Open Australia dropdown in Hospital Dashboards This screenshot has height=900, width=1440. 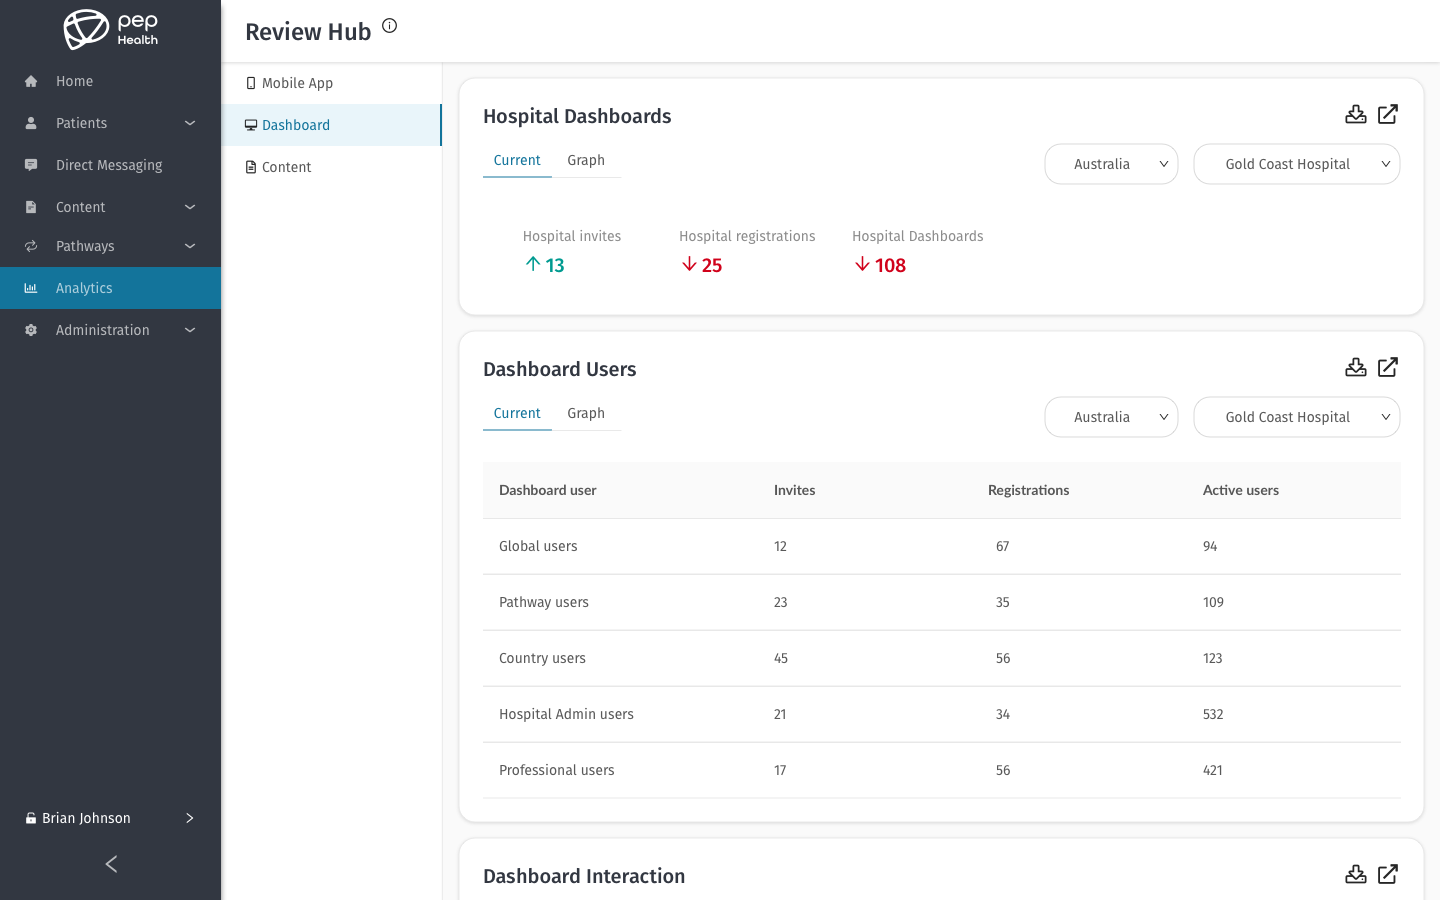click(1111, 164)
